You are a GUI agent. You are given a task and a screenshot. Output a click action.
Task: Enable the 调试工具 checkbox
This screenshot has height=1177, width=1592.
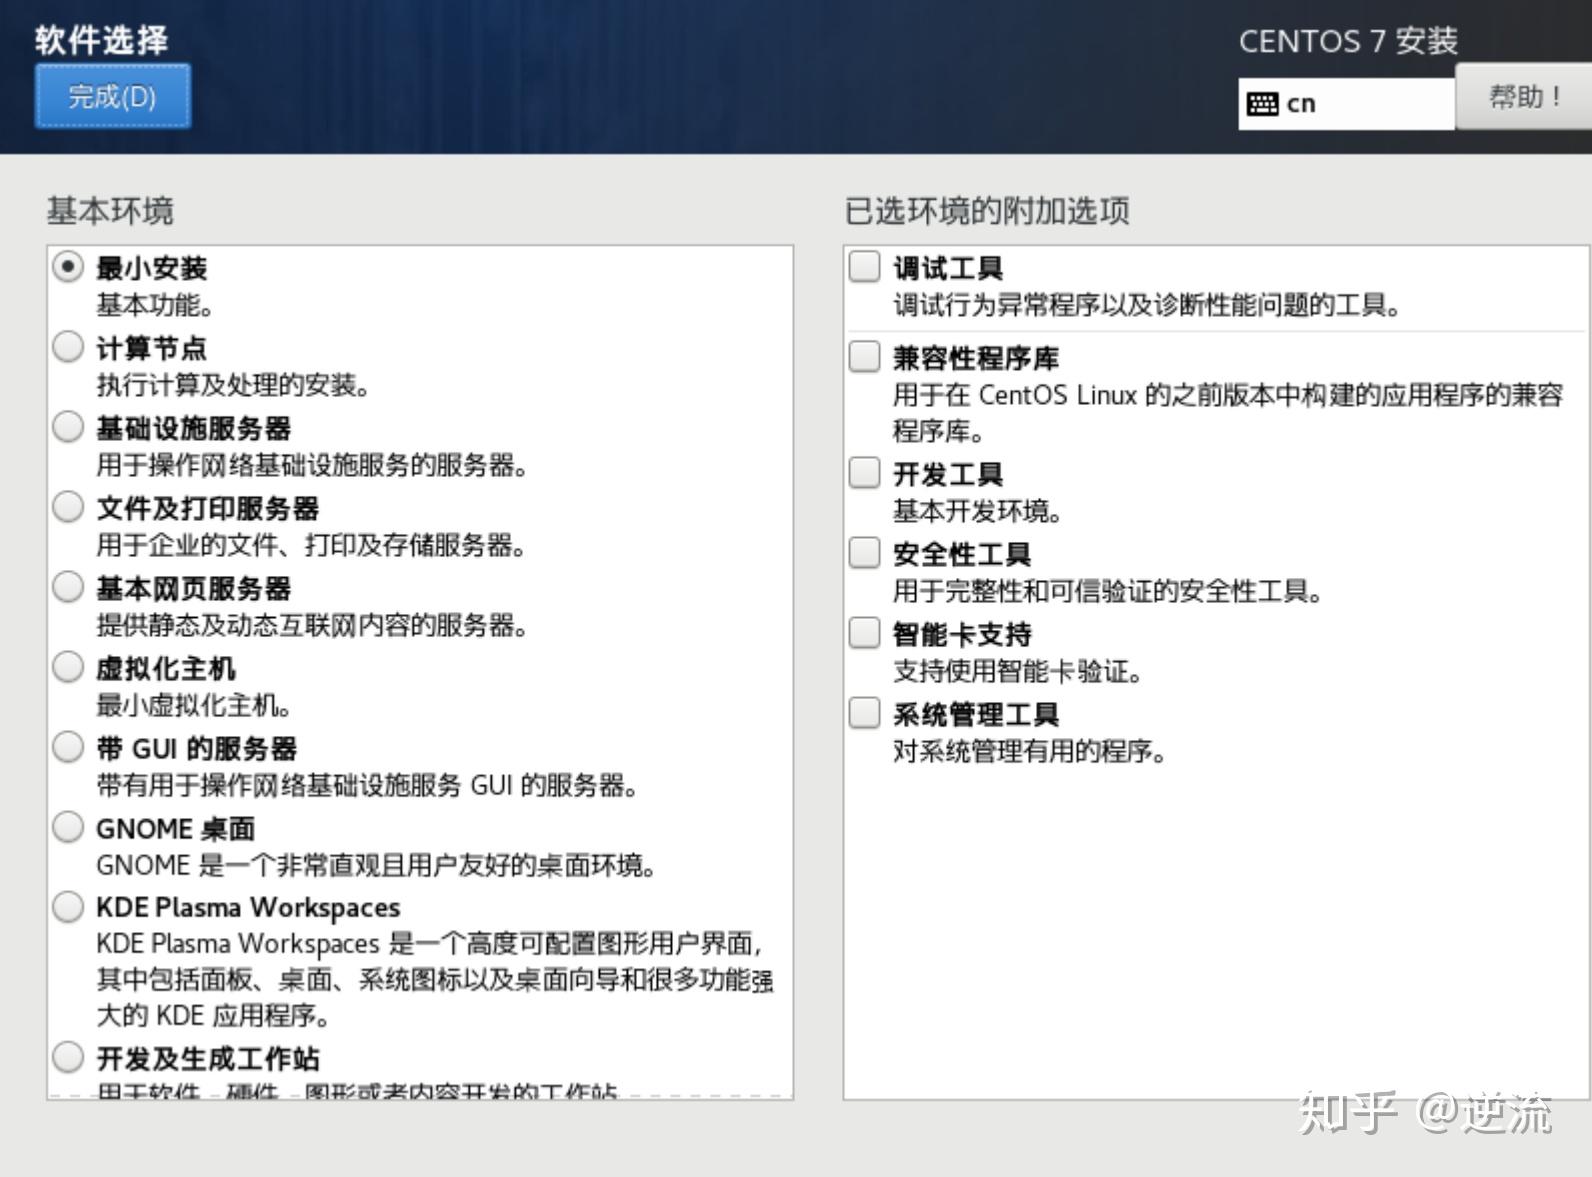coord(864,267)
